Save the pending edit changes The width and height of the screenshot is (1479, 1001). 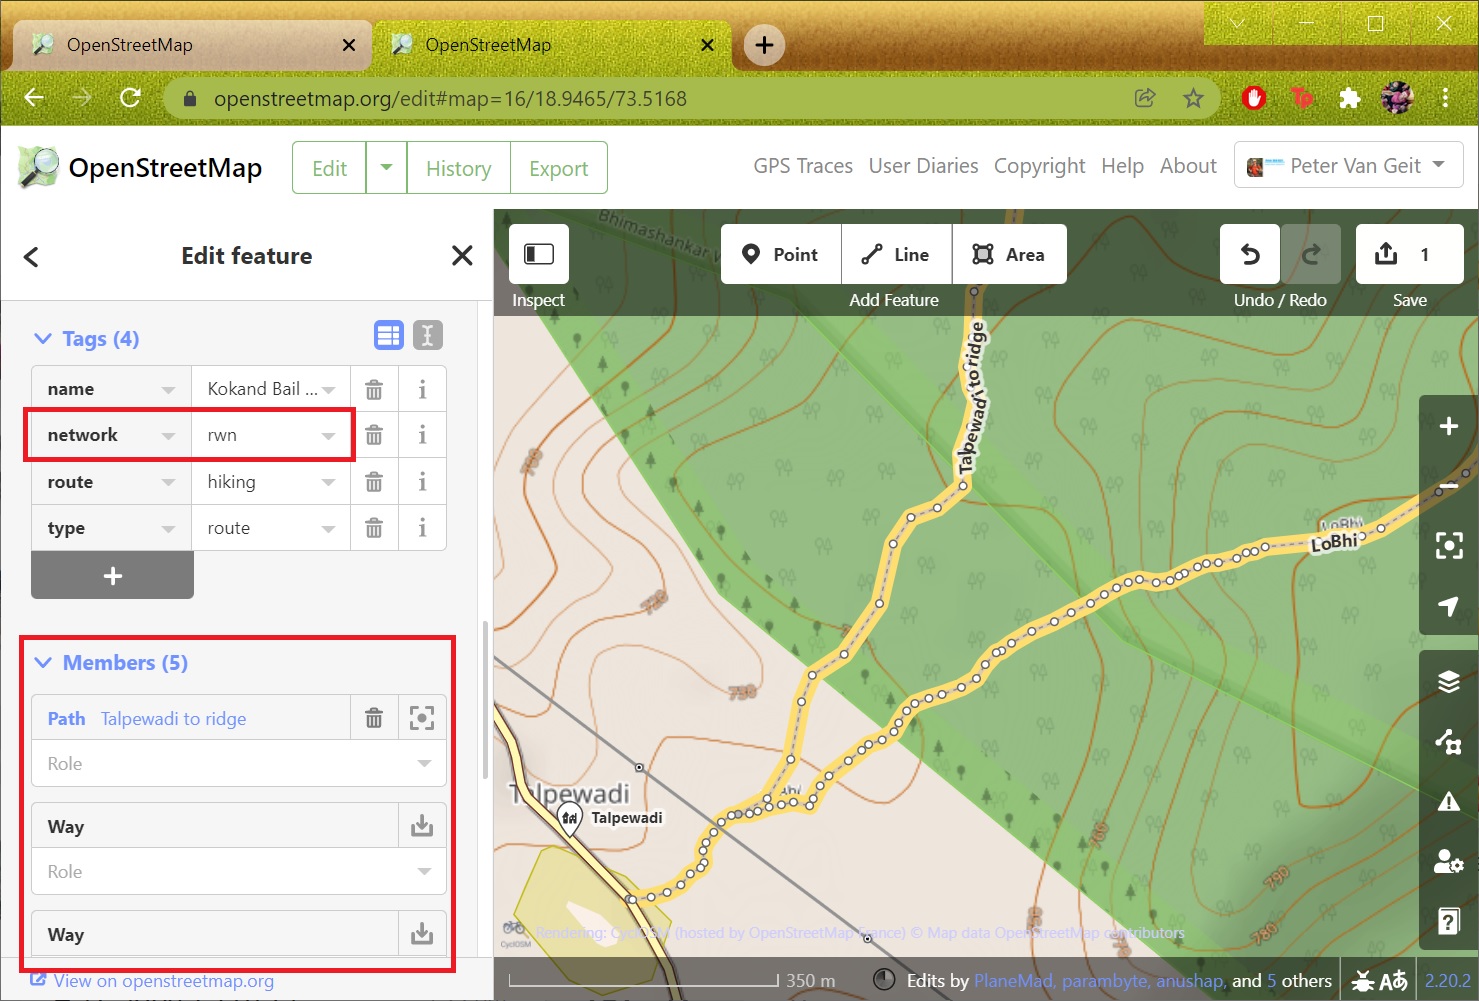tap(1410, 254)
